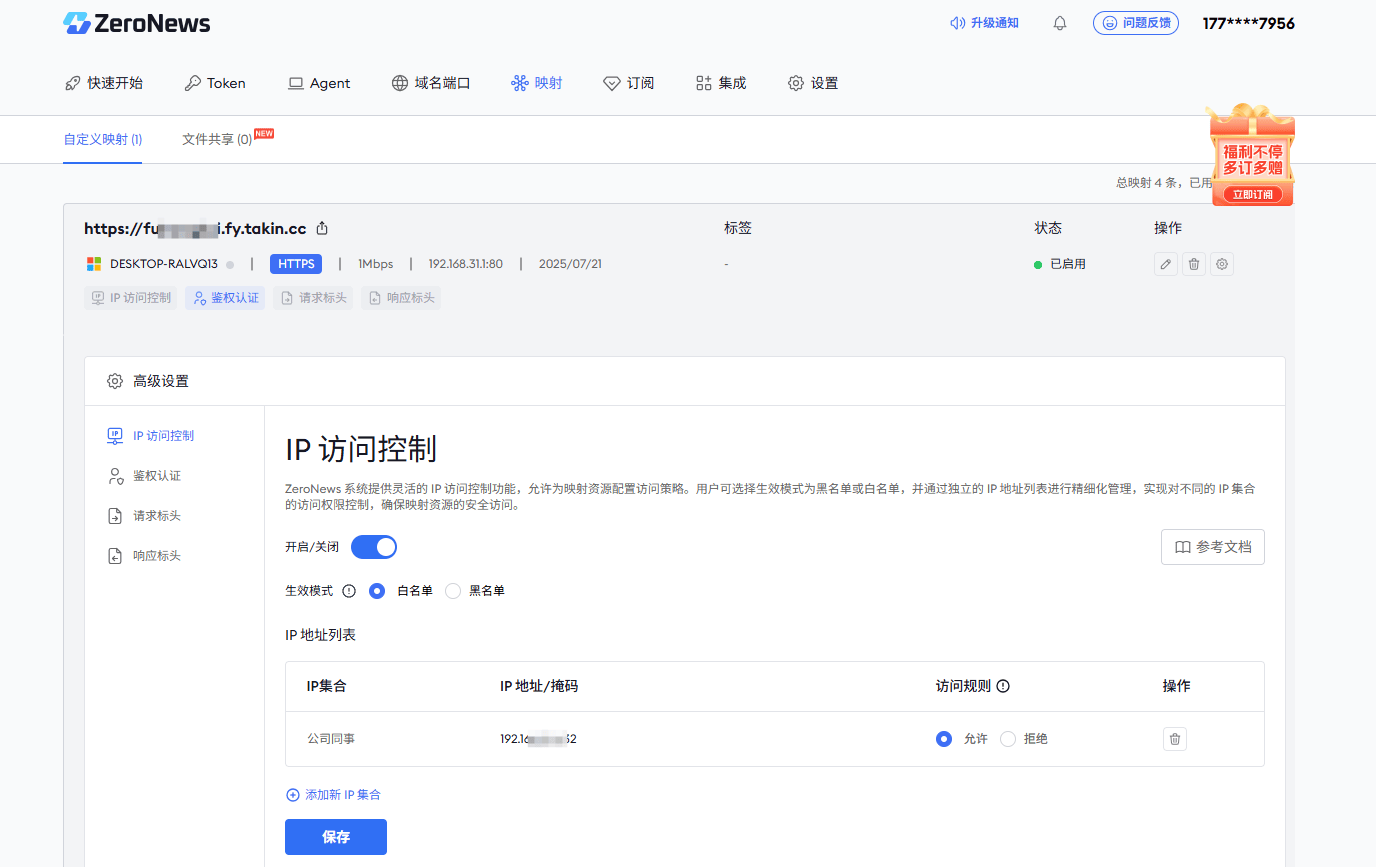Click the info icon next to 访问规则

tap(1003, 686)
